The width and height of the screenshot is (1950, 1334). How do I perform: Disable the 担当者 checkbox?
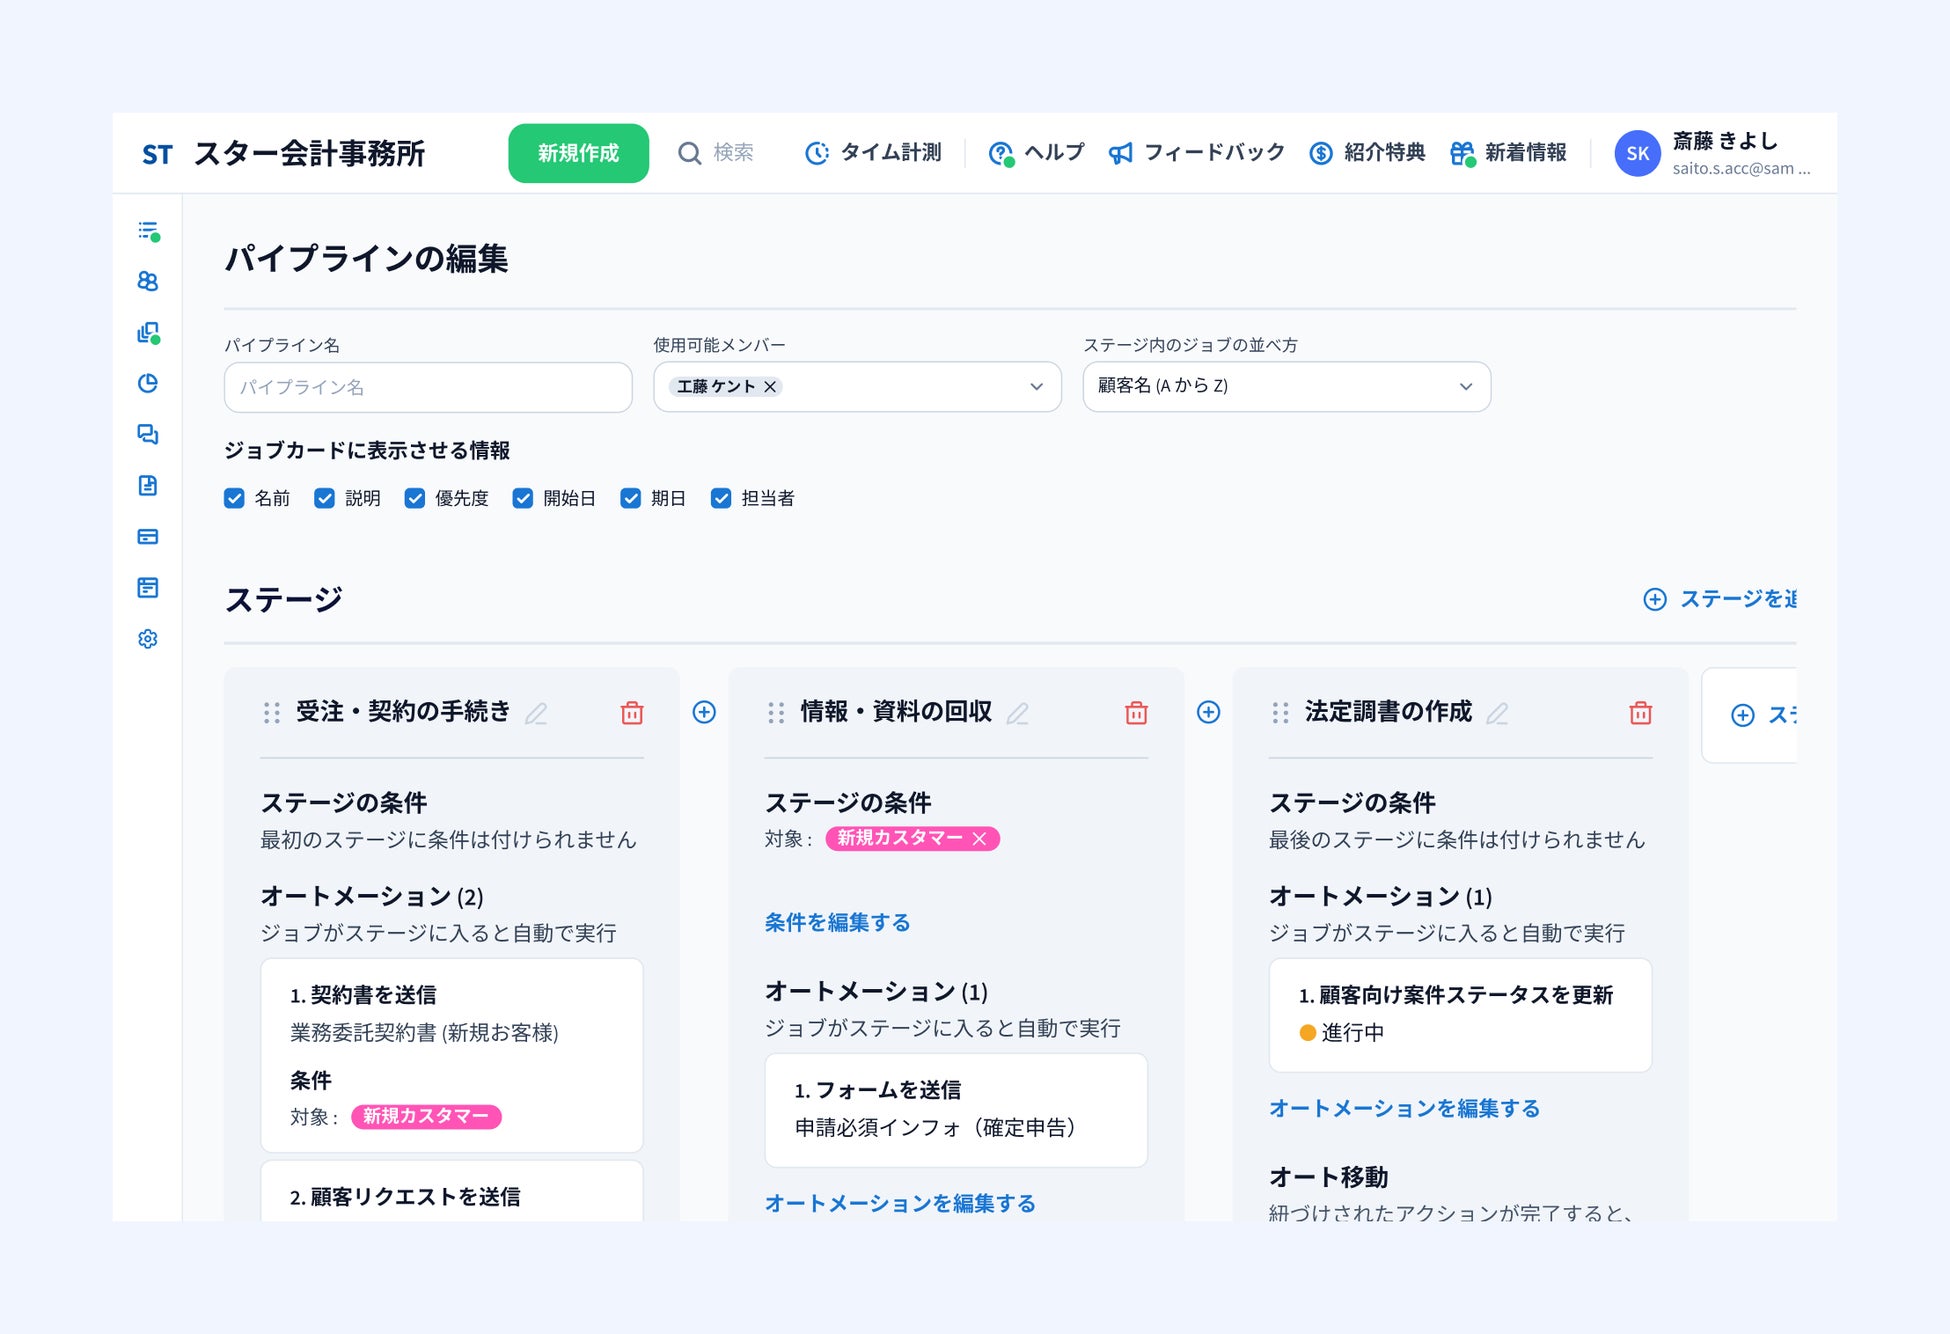click(x=721, y=498)
